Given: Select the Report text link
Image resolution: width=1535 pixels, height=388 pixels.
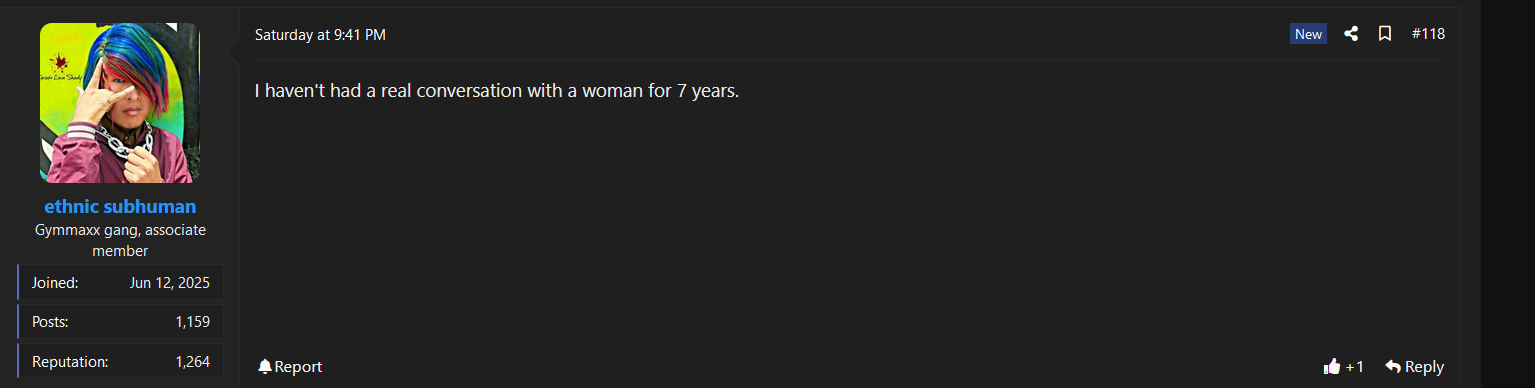Looking at the screenshot, I should [x=298, y=367].
